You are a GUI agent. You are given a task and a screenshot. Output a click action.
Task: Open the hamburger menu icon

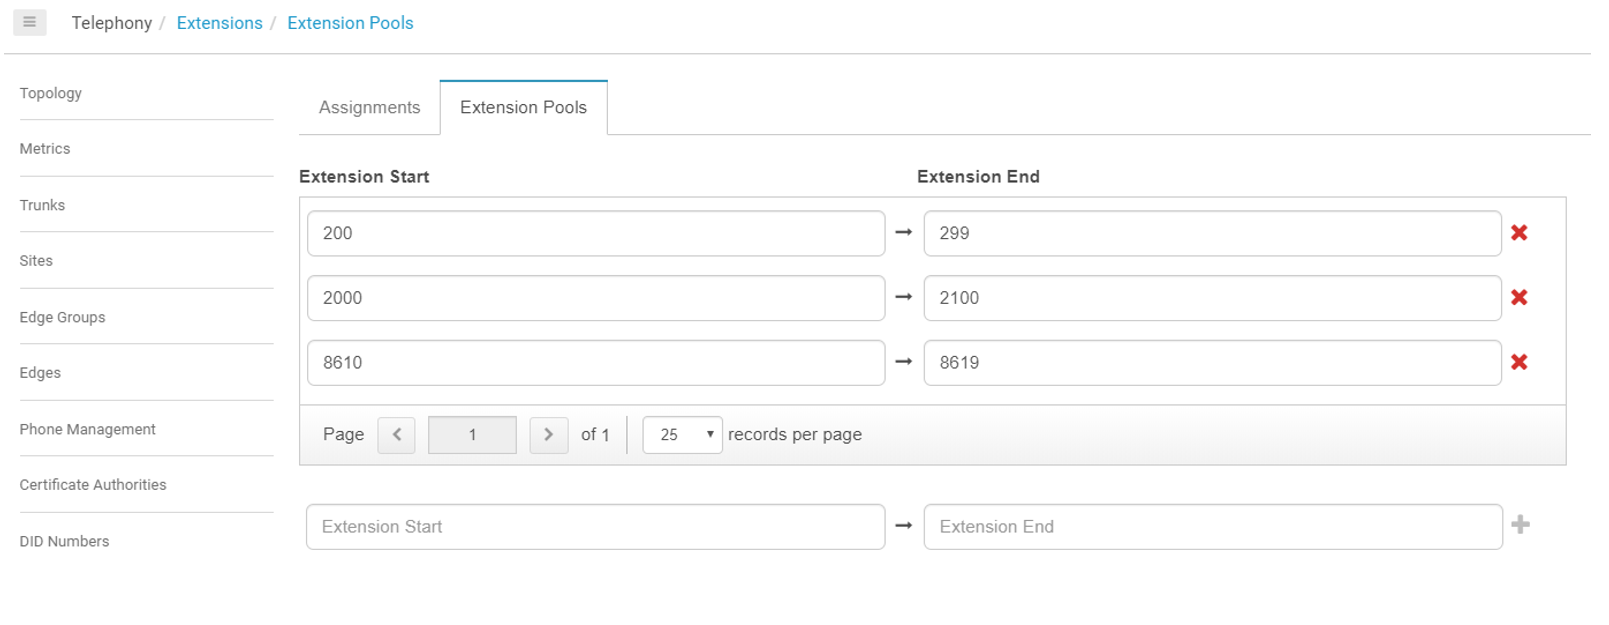(x=29, y=22)
